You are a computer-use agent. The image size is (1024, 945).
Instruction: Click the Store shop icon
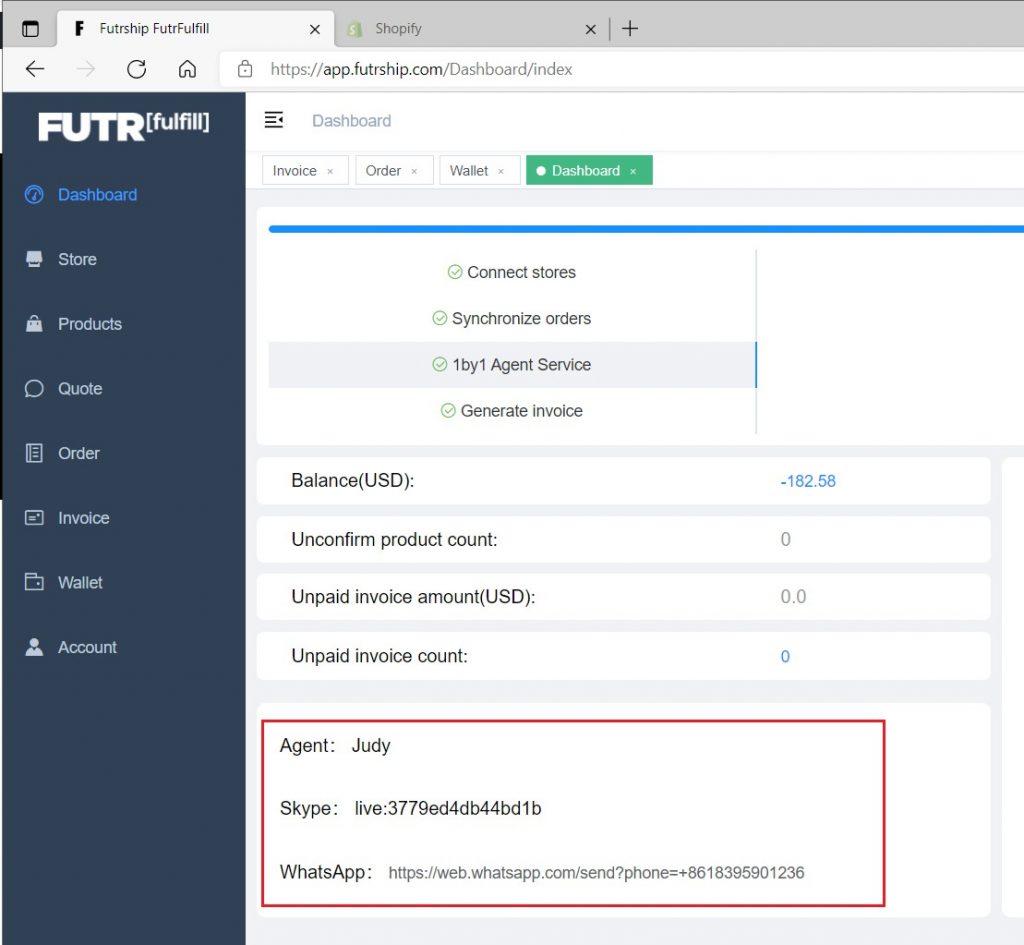pyautogui.click(x=34, y=259)
